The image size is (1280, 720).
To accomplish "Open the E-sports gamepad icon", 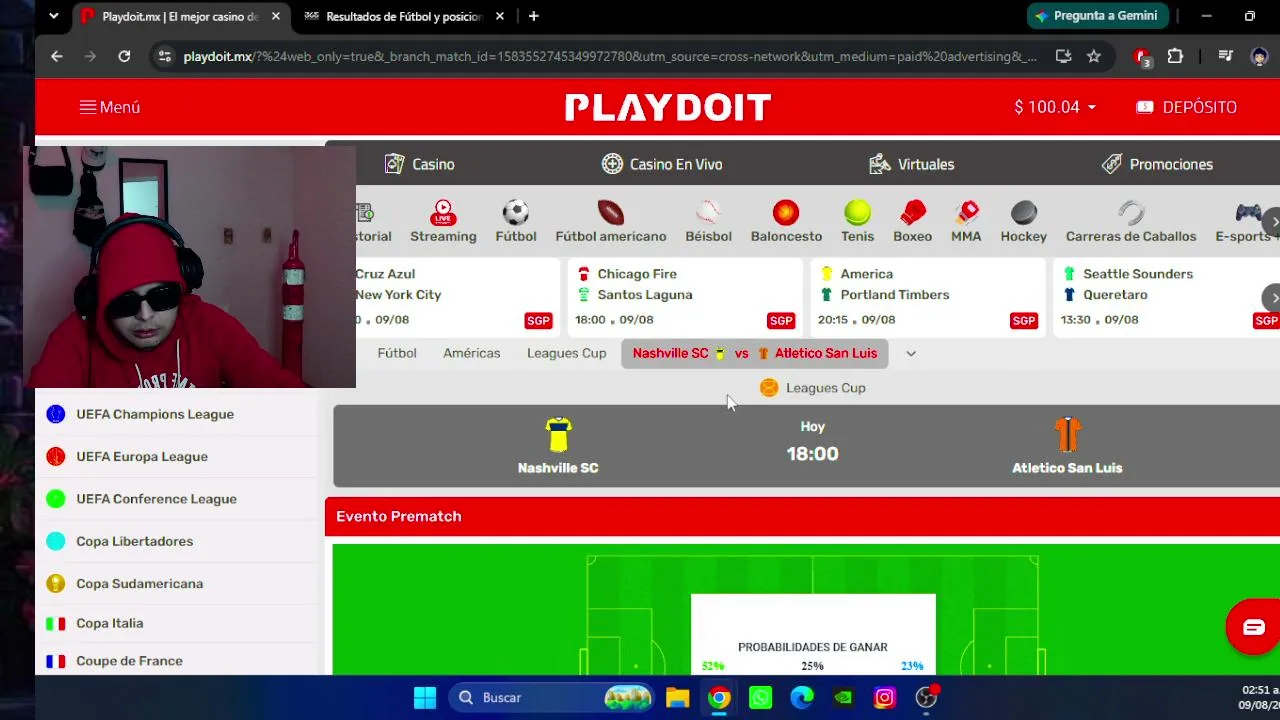I will (1248, 212).
